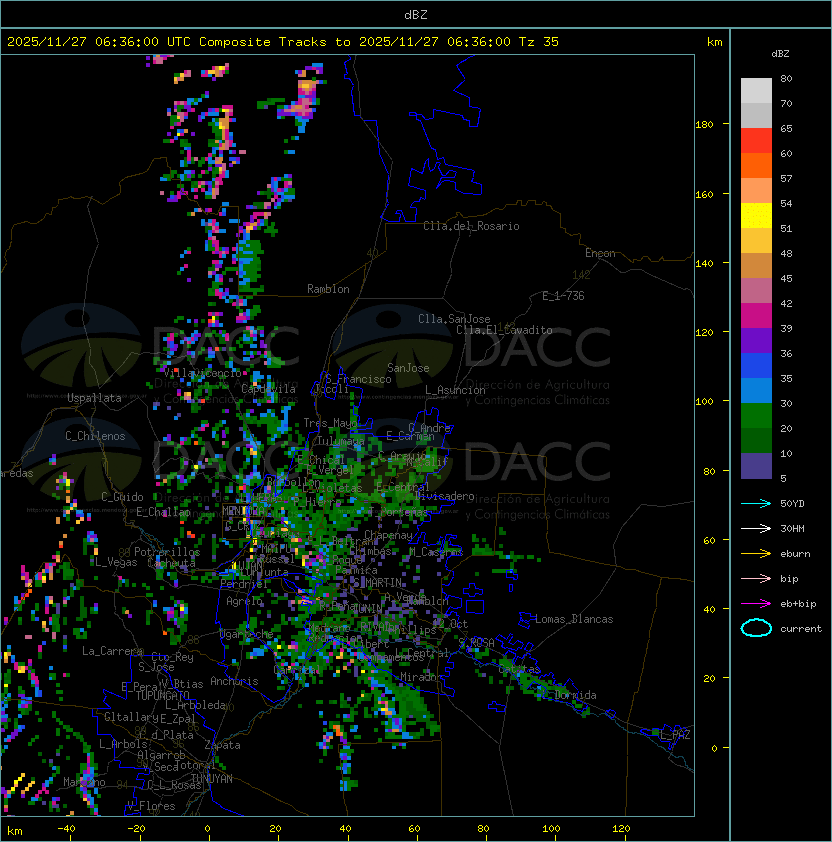The image size is (832, 842).
Task: Select the orange swatch between 60 and 57
Action: coord(756,166)
